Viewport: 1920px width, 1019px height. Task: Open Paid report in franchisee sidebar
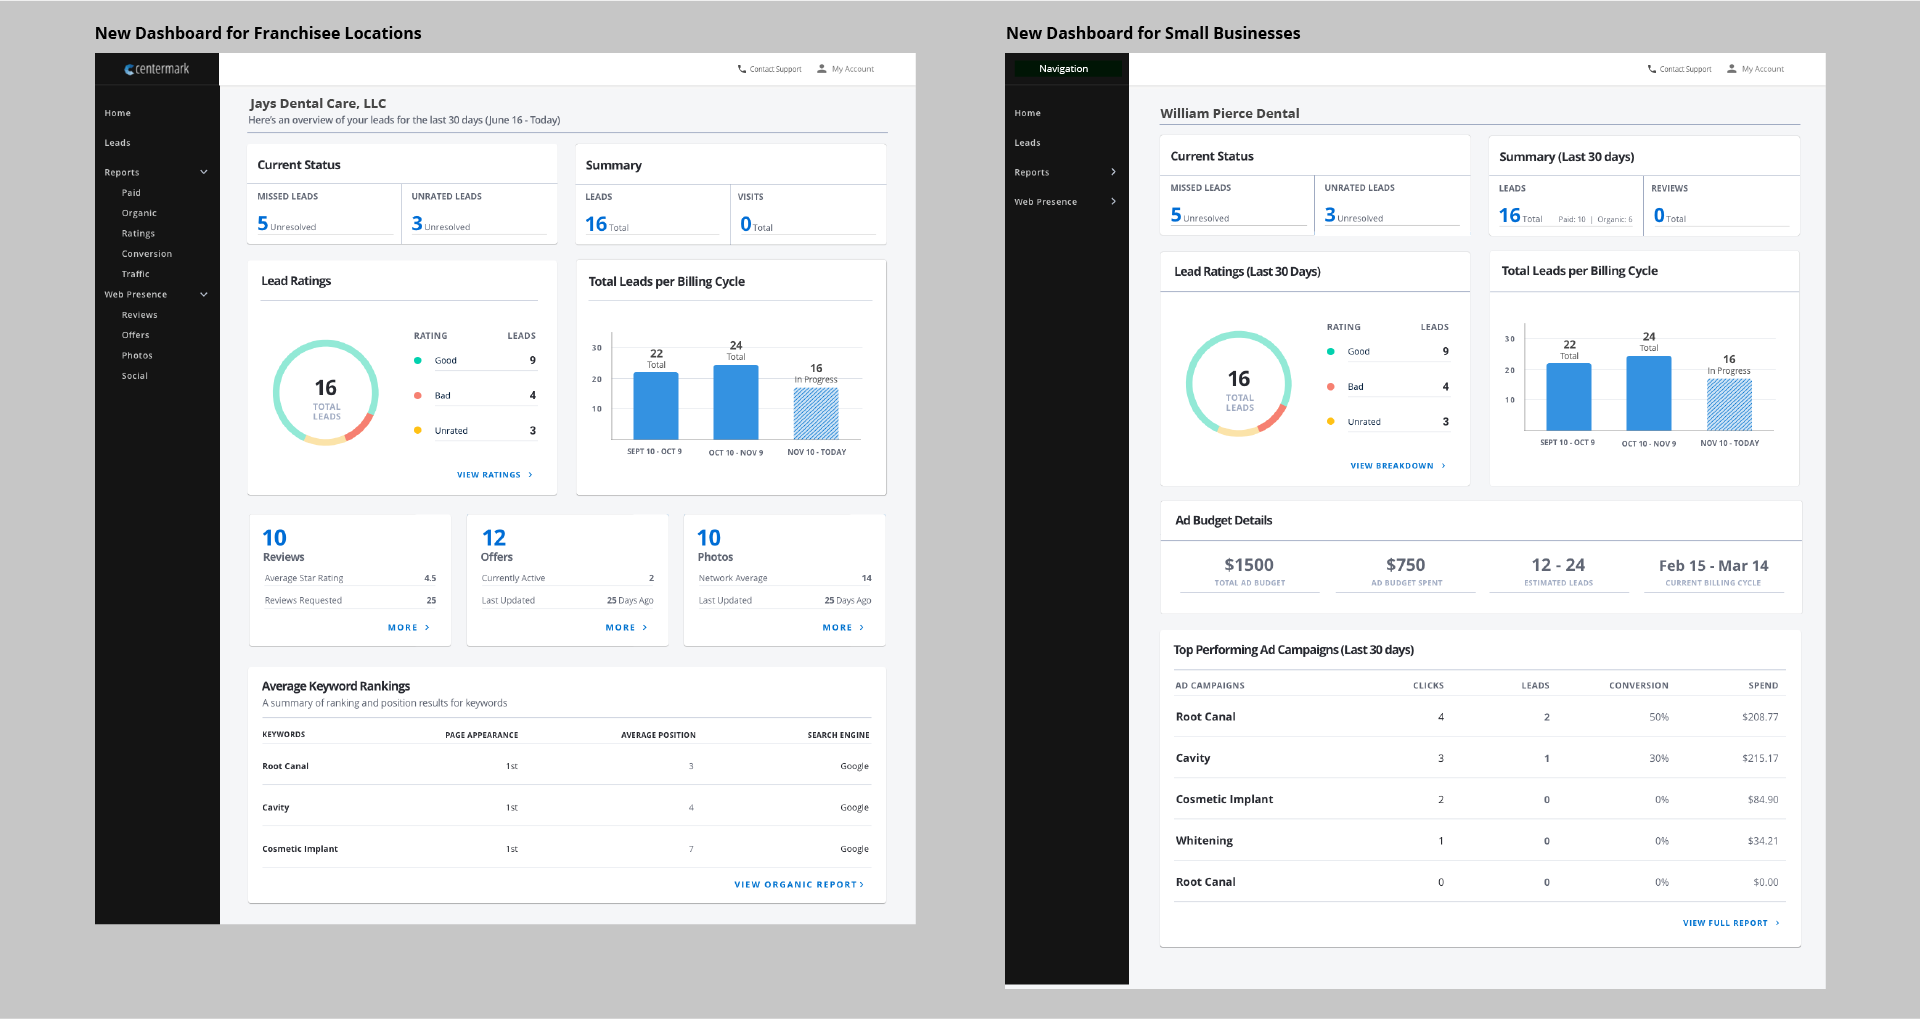131,193
